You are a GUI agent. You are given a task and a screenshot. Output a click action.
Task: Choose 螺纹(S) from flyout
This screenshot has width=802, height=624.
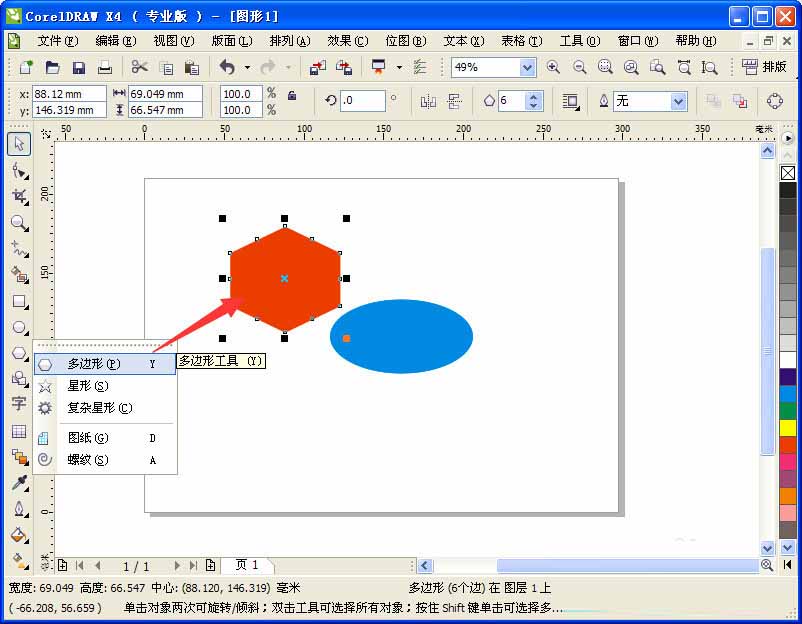click(x=105, y=460)
